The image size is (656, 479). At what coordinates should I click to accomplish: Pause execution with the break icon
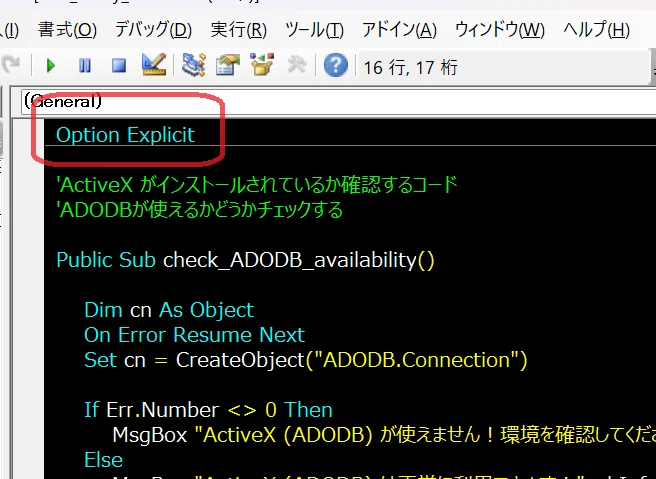pos(85,66)
